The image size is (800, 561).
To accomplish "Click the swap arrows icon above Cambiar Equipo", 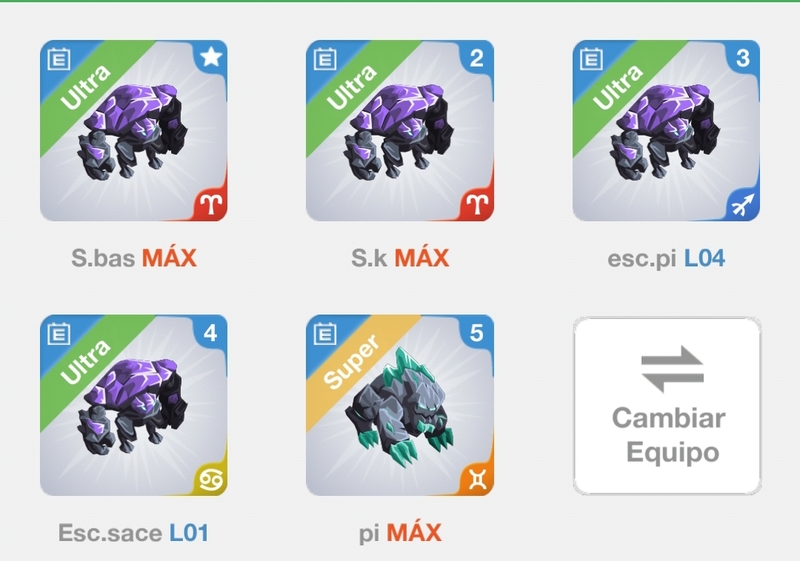I will click(672, 369).
